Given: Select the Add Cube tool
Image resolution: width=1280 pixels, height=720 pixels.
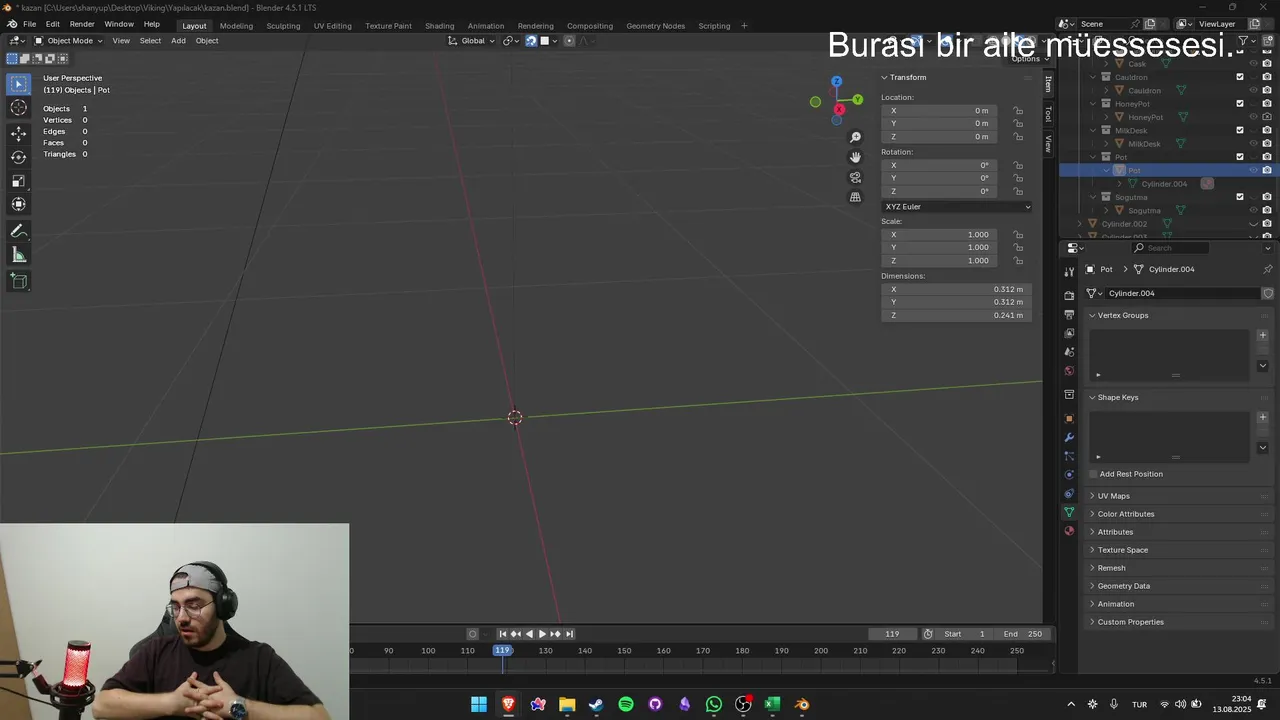Looking at the screenshot, I should pos(18,281).
